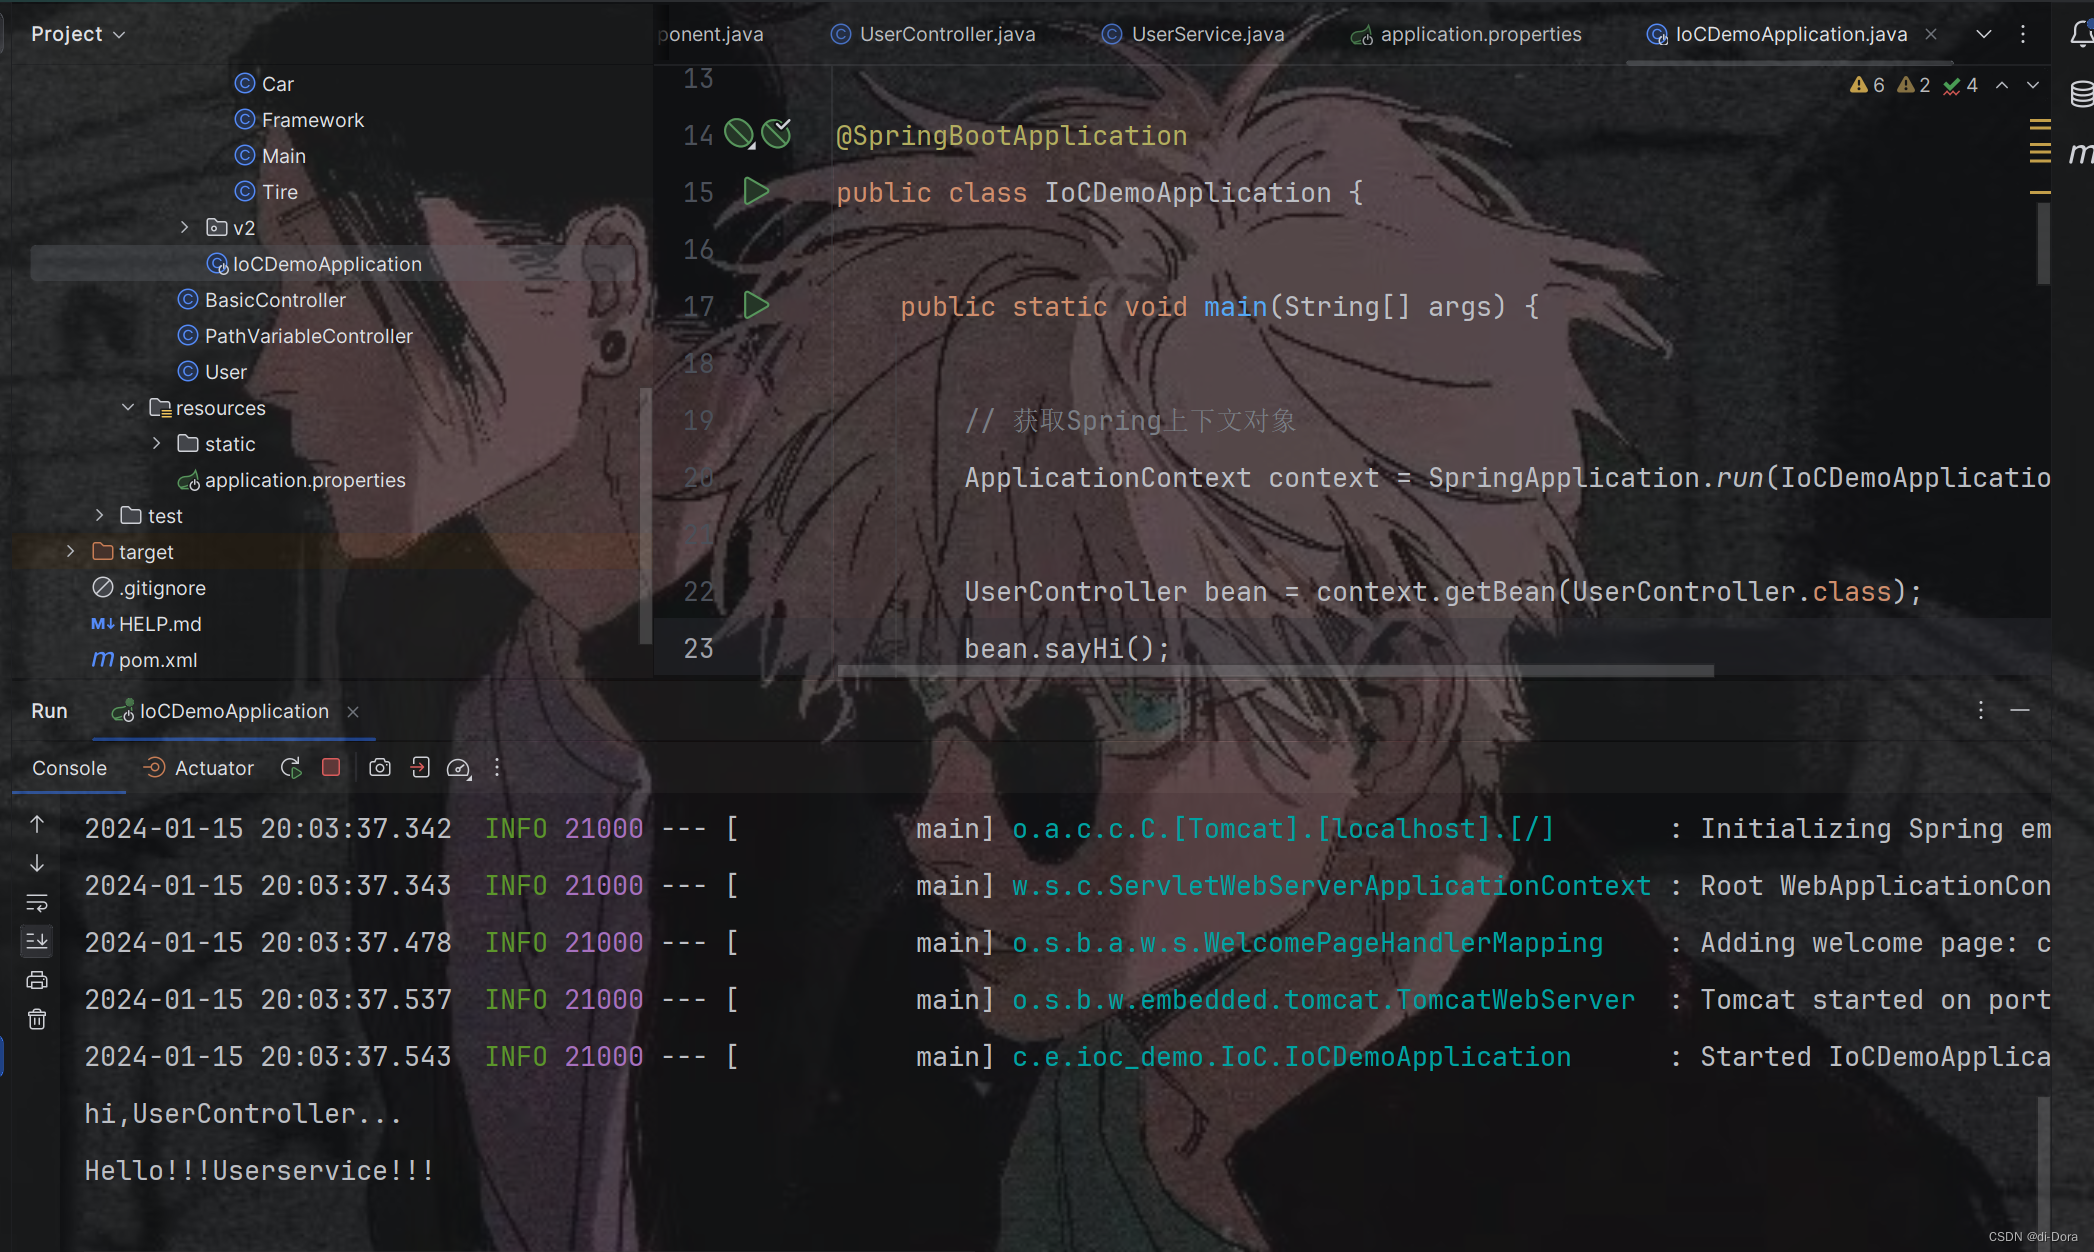This screenshot has height=1252, width=2094.
Task: Click the editor horizontal scrollbar
Action: pos(1275,671)
